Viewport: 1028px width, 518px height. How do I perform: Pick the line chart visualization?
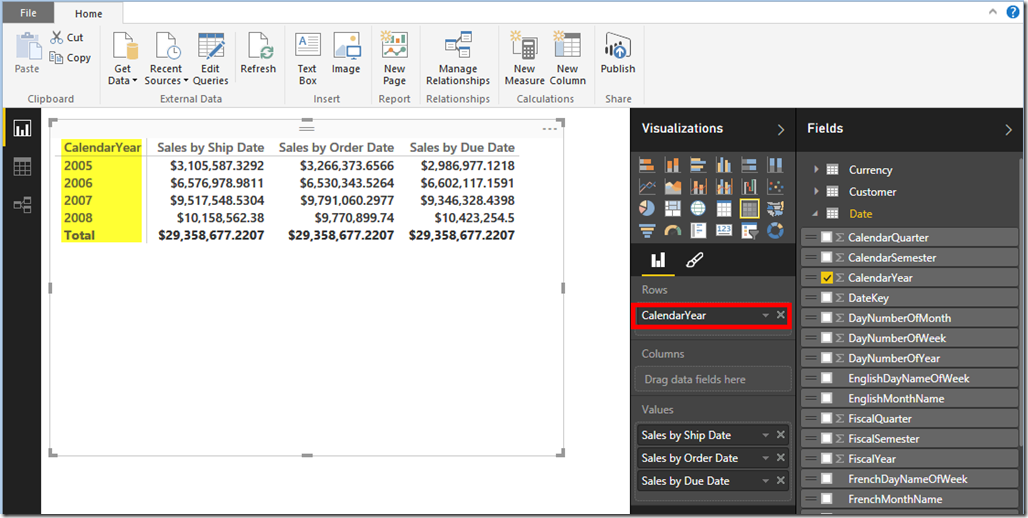646,187
